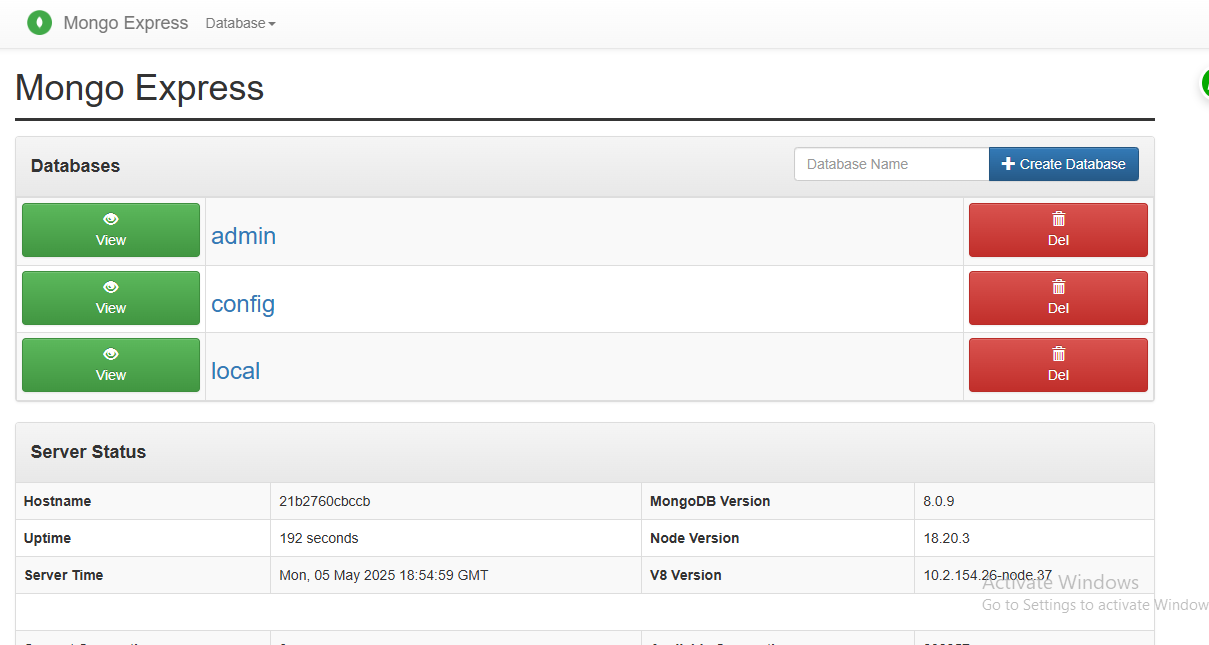The width and height of the screenshot is (1209, 645).
Task: Click the caret arrow next to Database
Action: (x=272, y=24)
